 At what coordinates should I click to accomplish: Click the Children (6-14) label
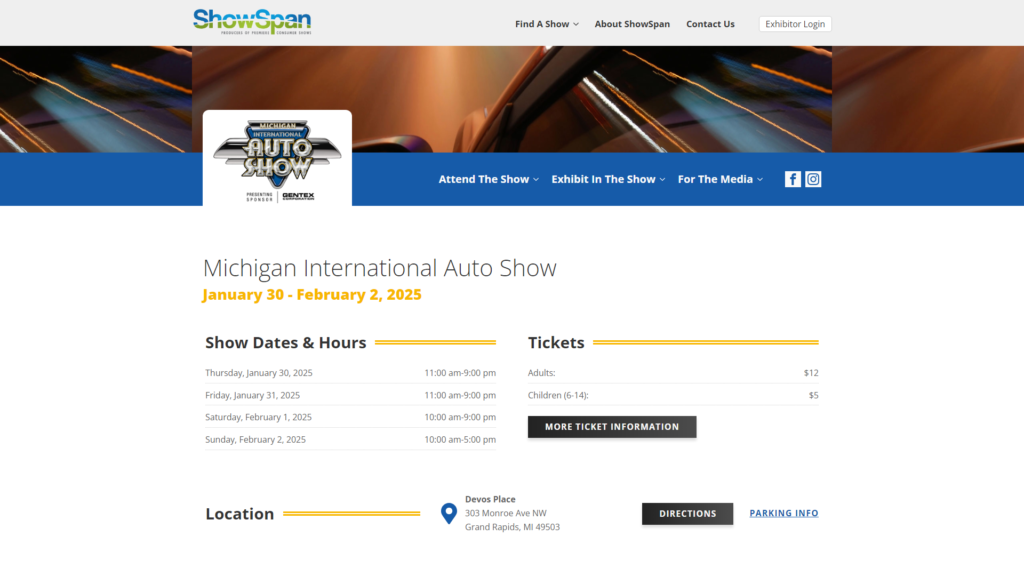click(558, 395)
